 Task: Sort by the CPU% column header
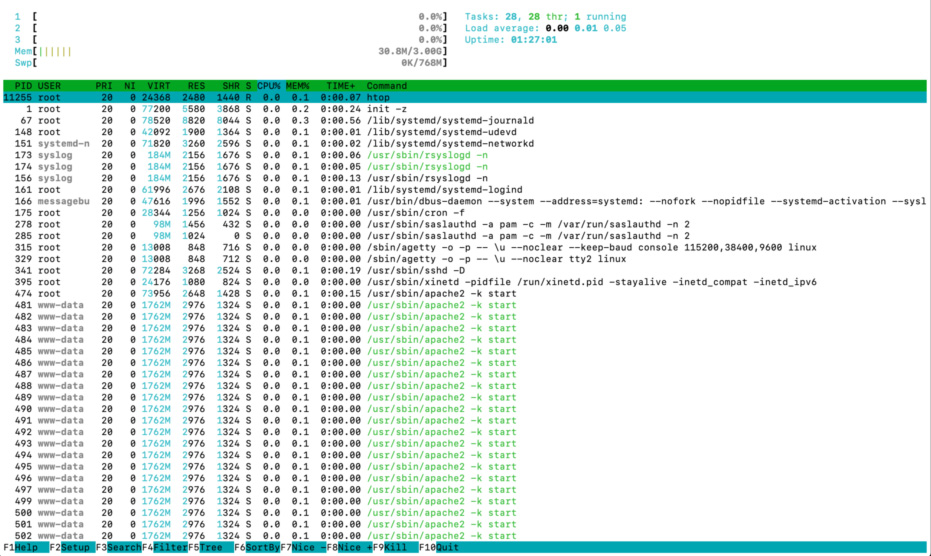click(270, 86)
